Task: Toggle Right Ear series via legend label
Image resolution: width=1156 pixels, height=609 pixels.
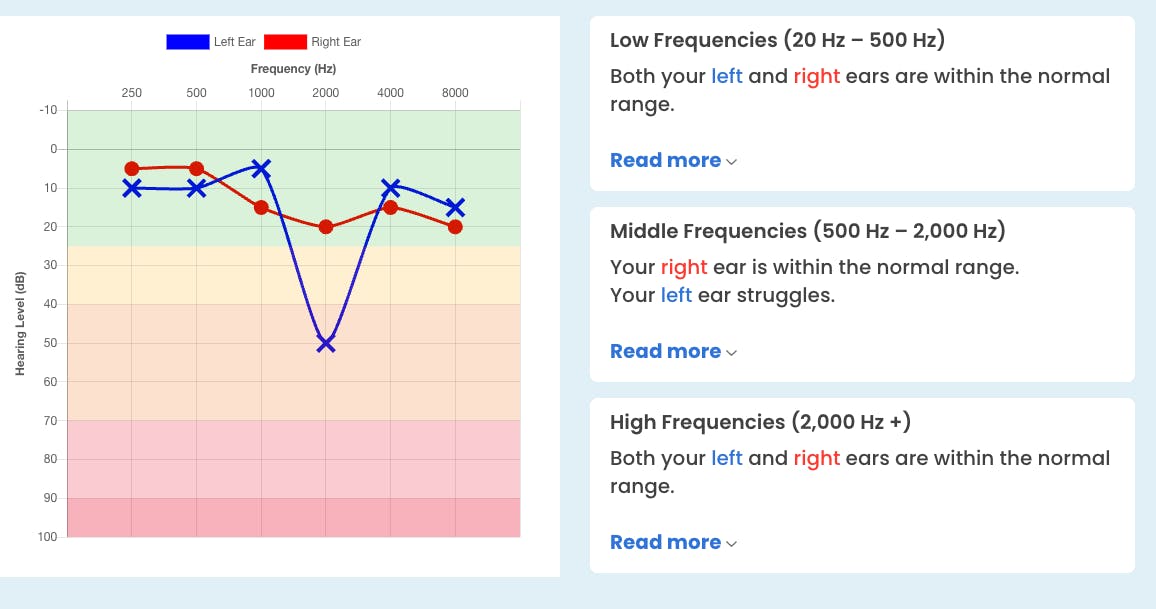Action: click(336, 42)
